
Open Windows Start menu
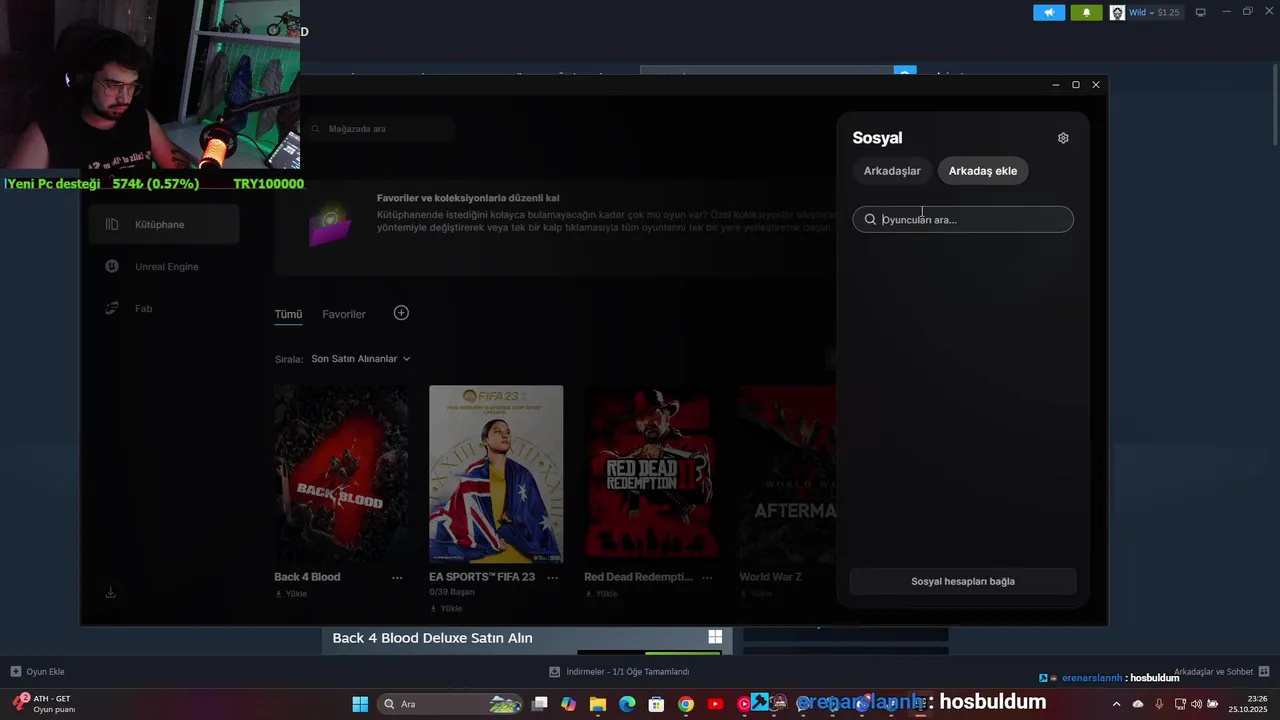coord(360,704)
